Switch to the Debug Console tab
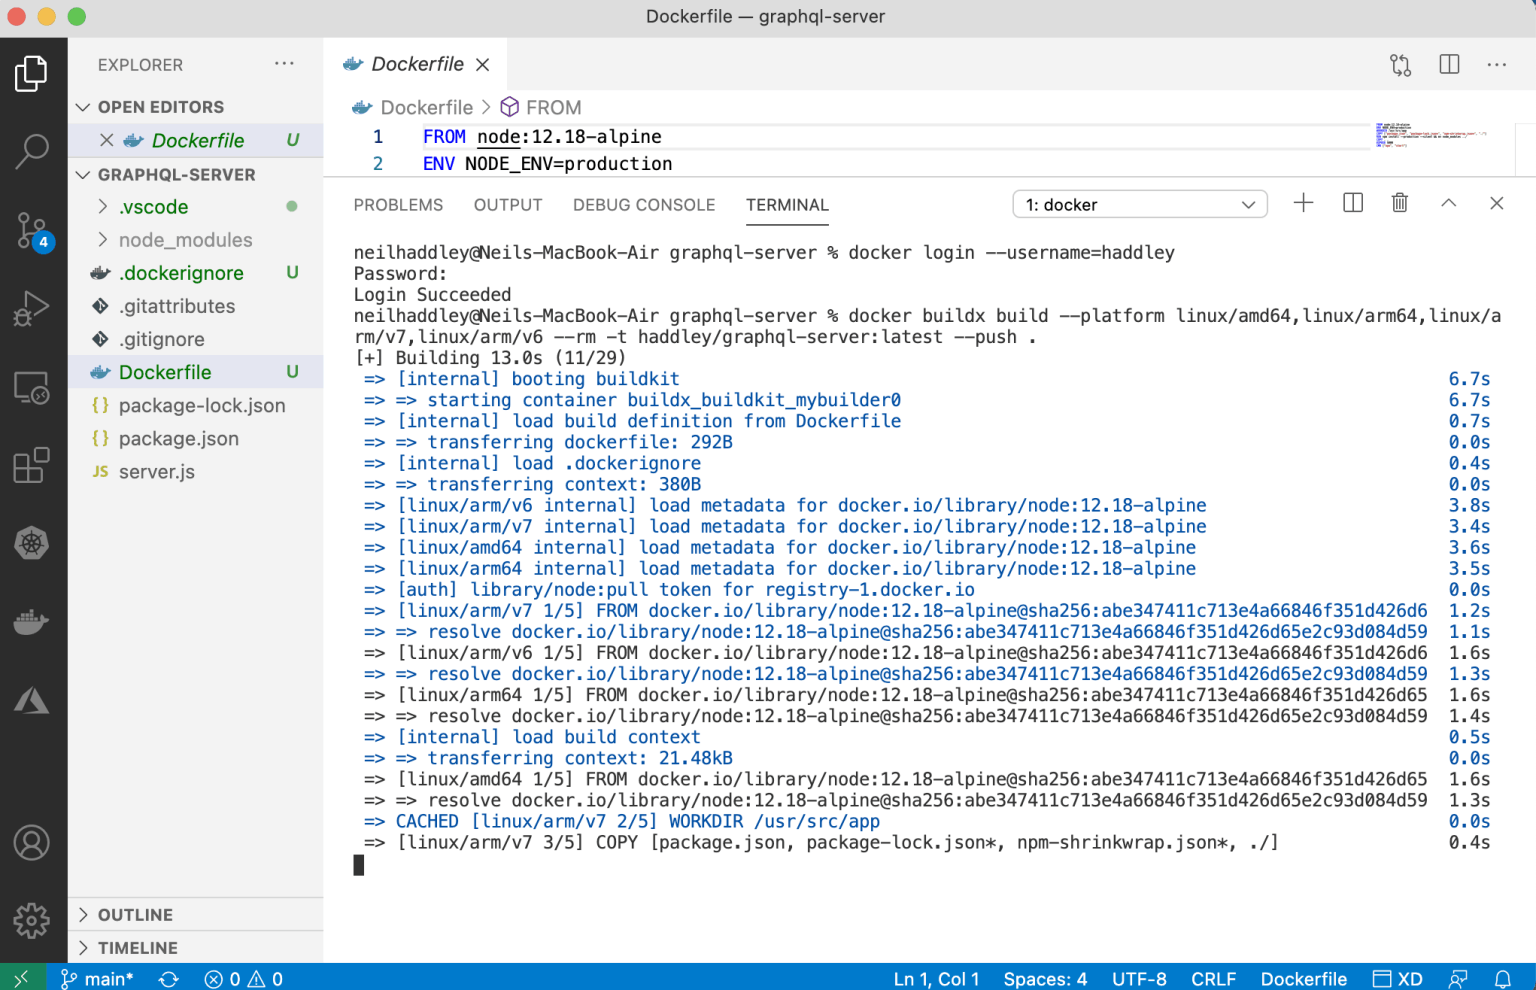This screenshot has height=990, width=1536. (644, 205)
